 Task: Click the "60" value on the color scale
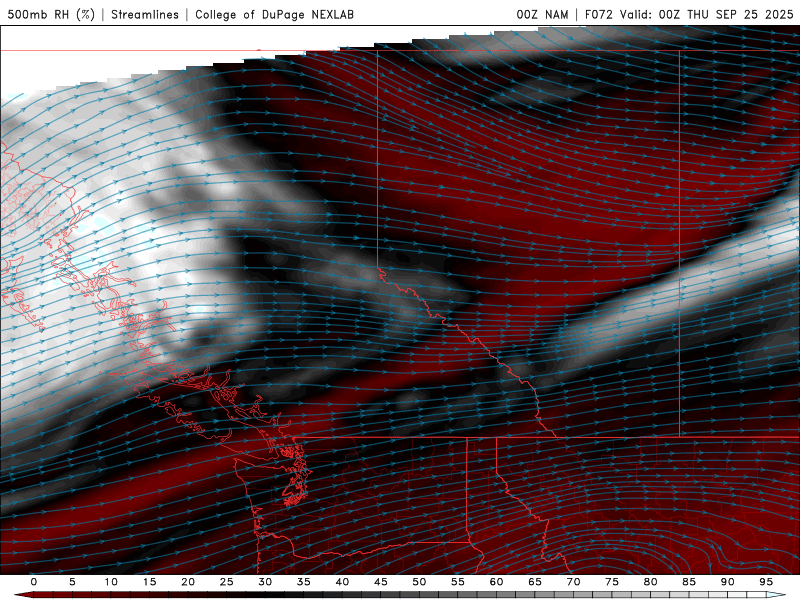pyautogui.click(x=496, y=582)
